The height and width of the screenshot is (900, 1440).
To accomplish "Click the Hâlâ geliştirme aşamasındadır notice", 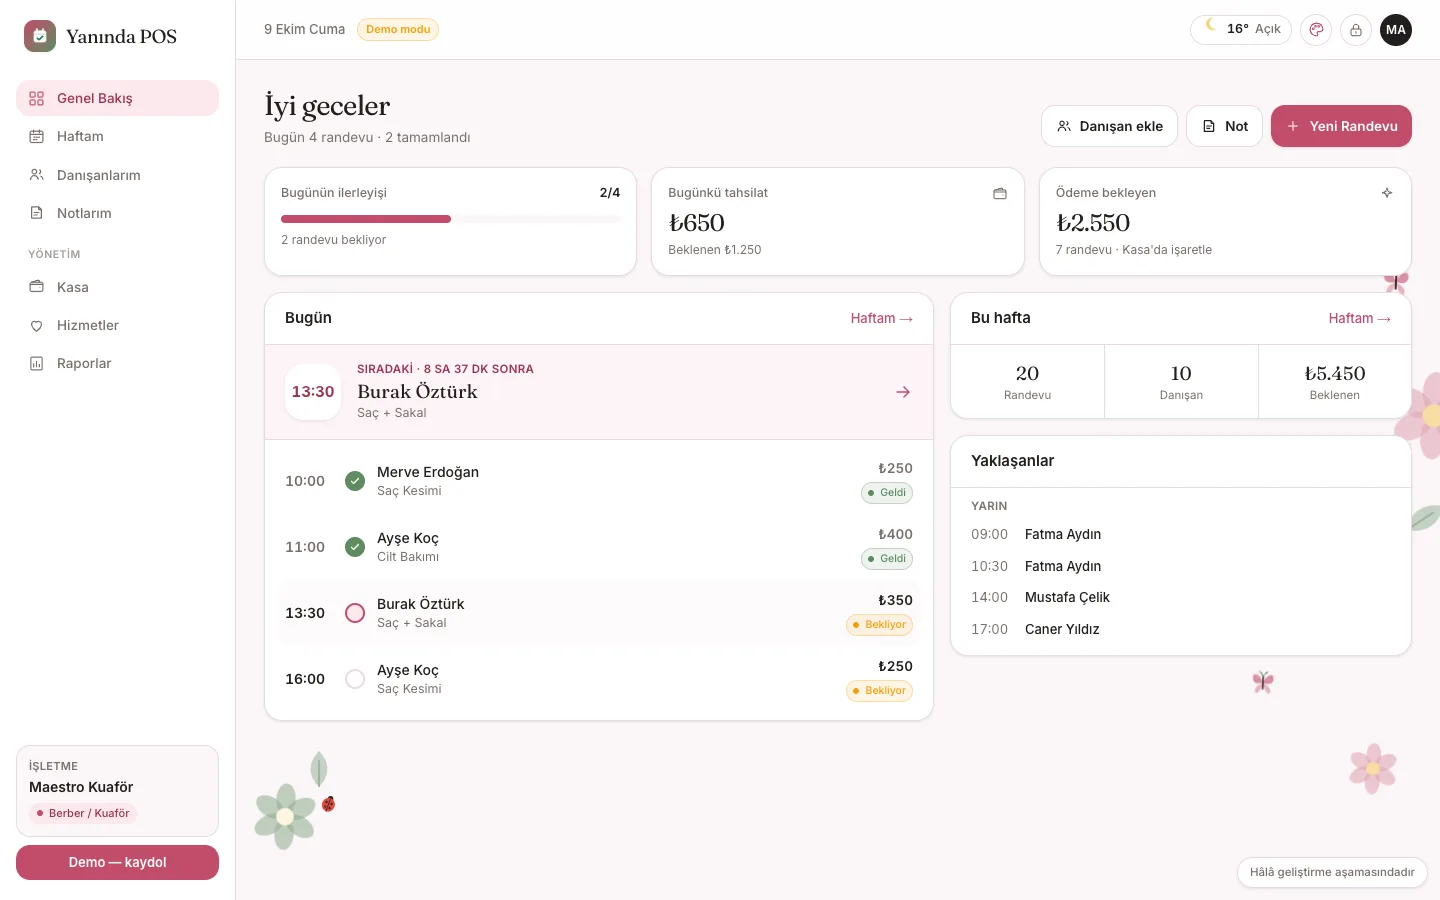I will tap(1332, 872).
